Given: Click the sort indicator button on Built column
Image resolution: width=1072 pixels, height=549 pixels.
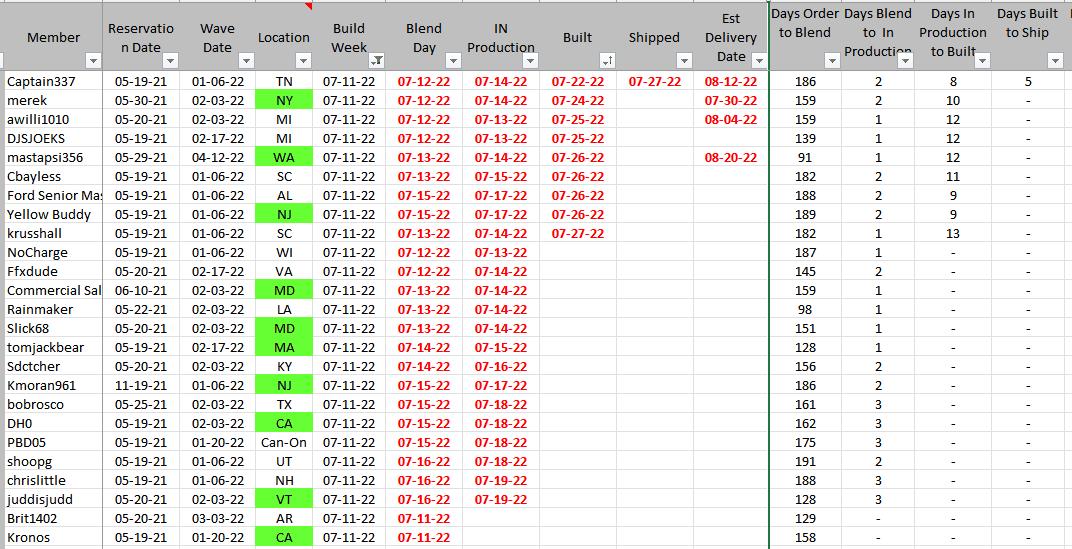Looking at the screenshot, I should click(605, 61).
